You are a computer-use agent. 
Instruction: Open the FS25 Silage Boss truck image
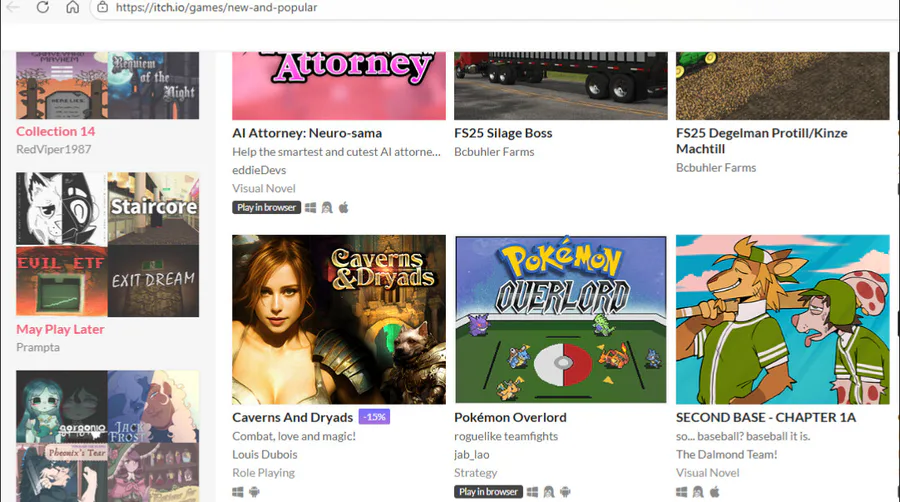pos(561,86)
